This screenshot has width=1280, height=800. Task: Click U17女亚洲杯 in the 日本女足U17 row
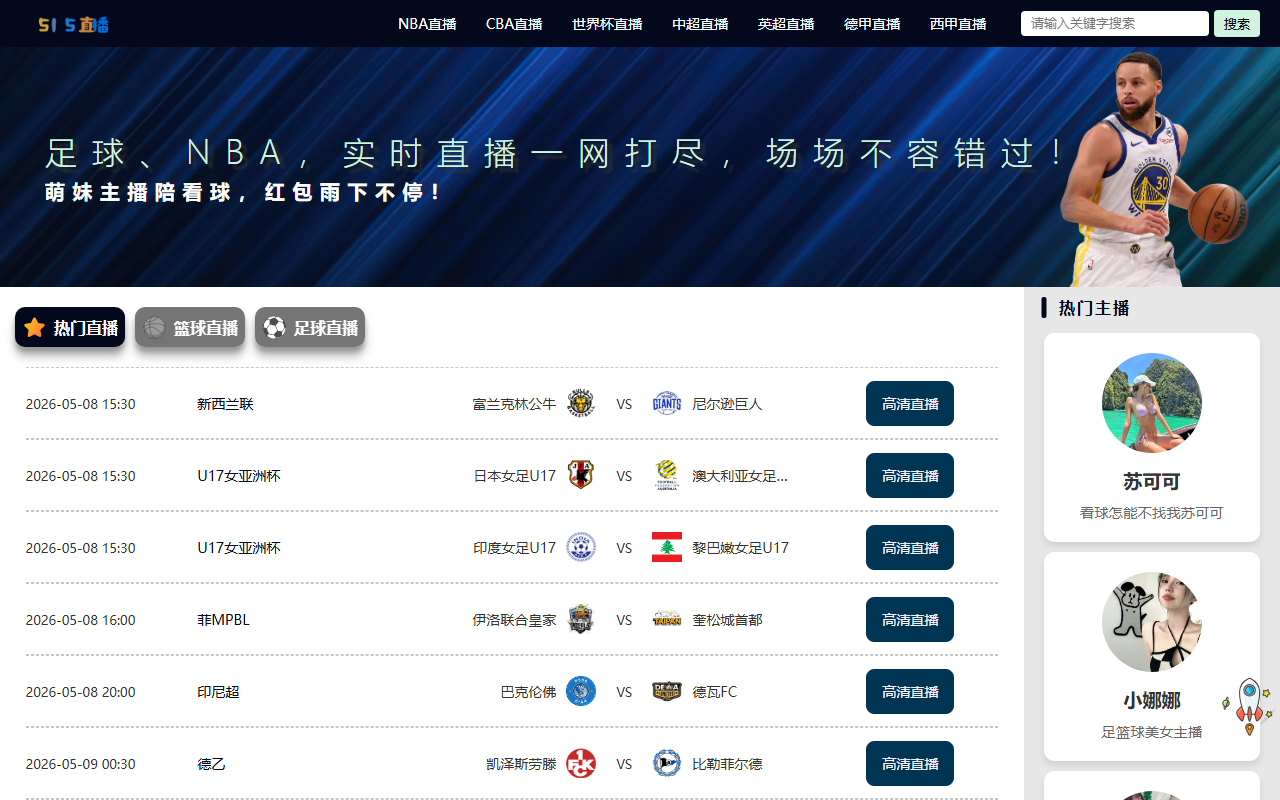(x=239, y=476)
